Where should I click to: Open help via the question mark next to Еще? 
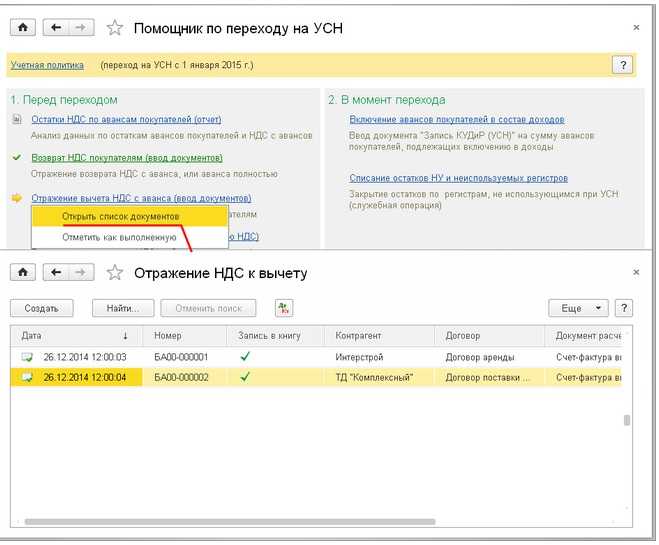tap(624, 308)
